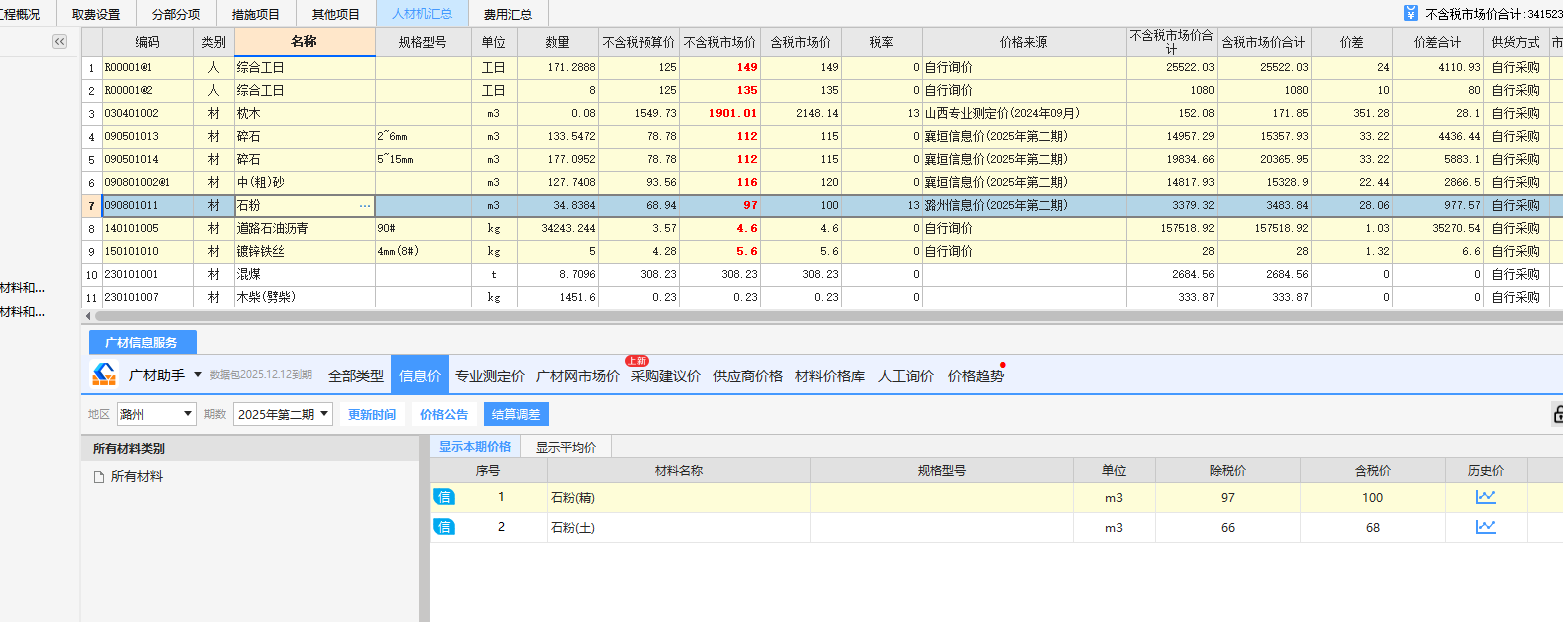The width and height of the screenshot is (1563, 622).
Task: Click the 石粉(精) material name
Action: tap(573, 497)
